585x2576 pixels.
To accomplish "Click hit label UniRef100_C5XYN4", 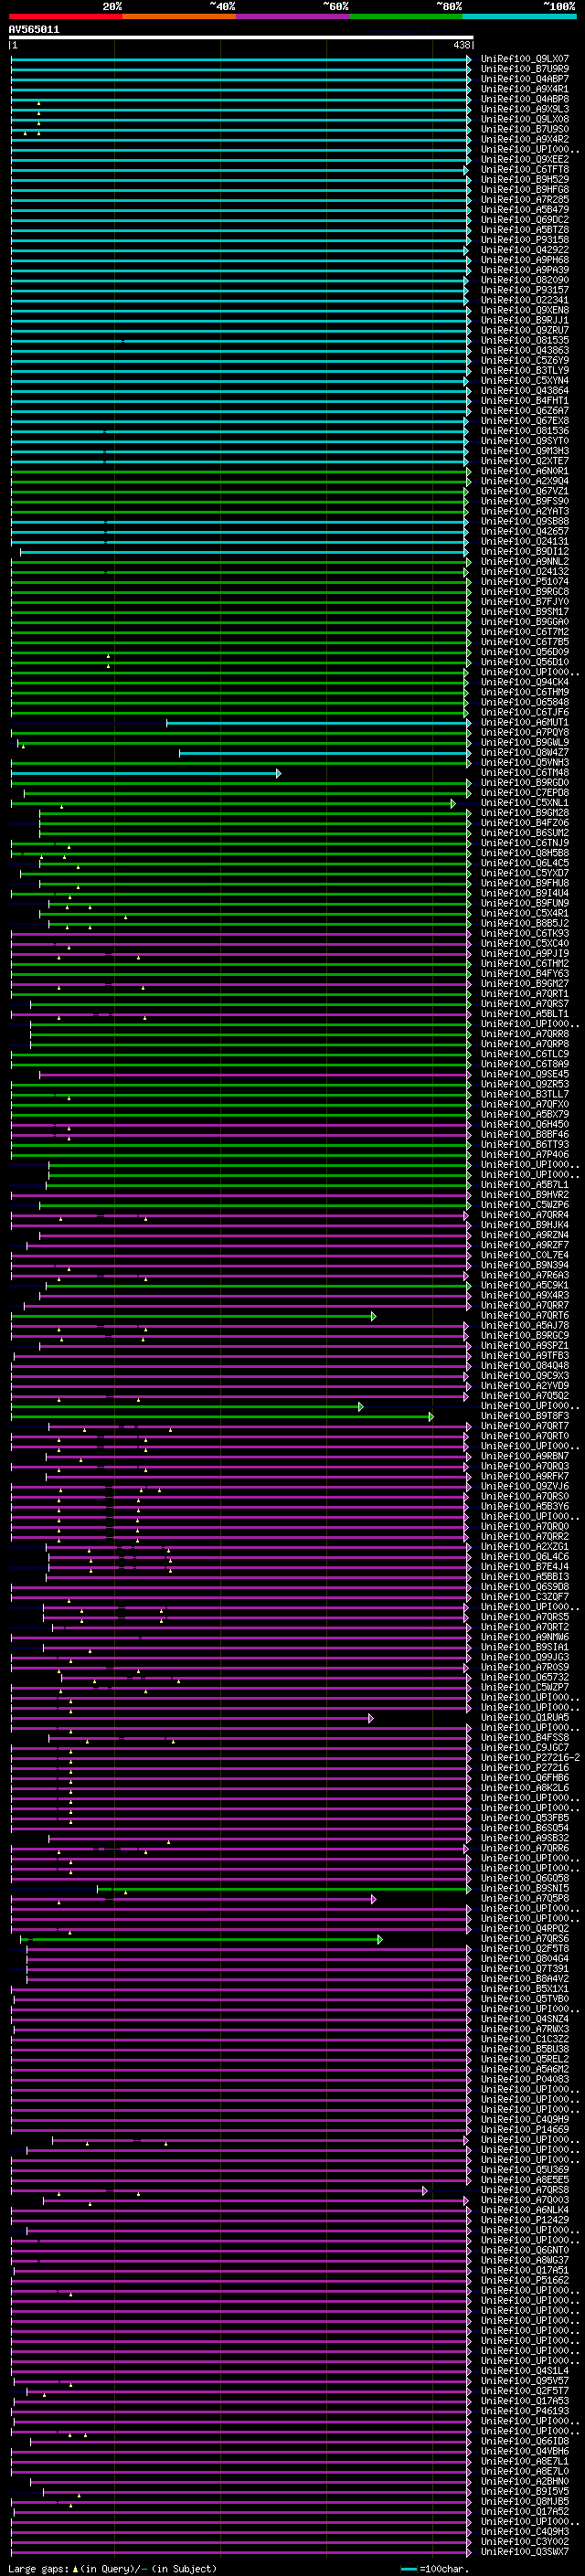I will coord(524,381).
